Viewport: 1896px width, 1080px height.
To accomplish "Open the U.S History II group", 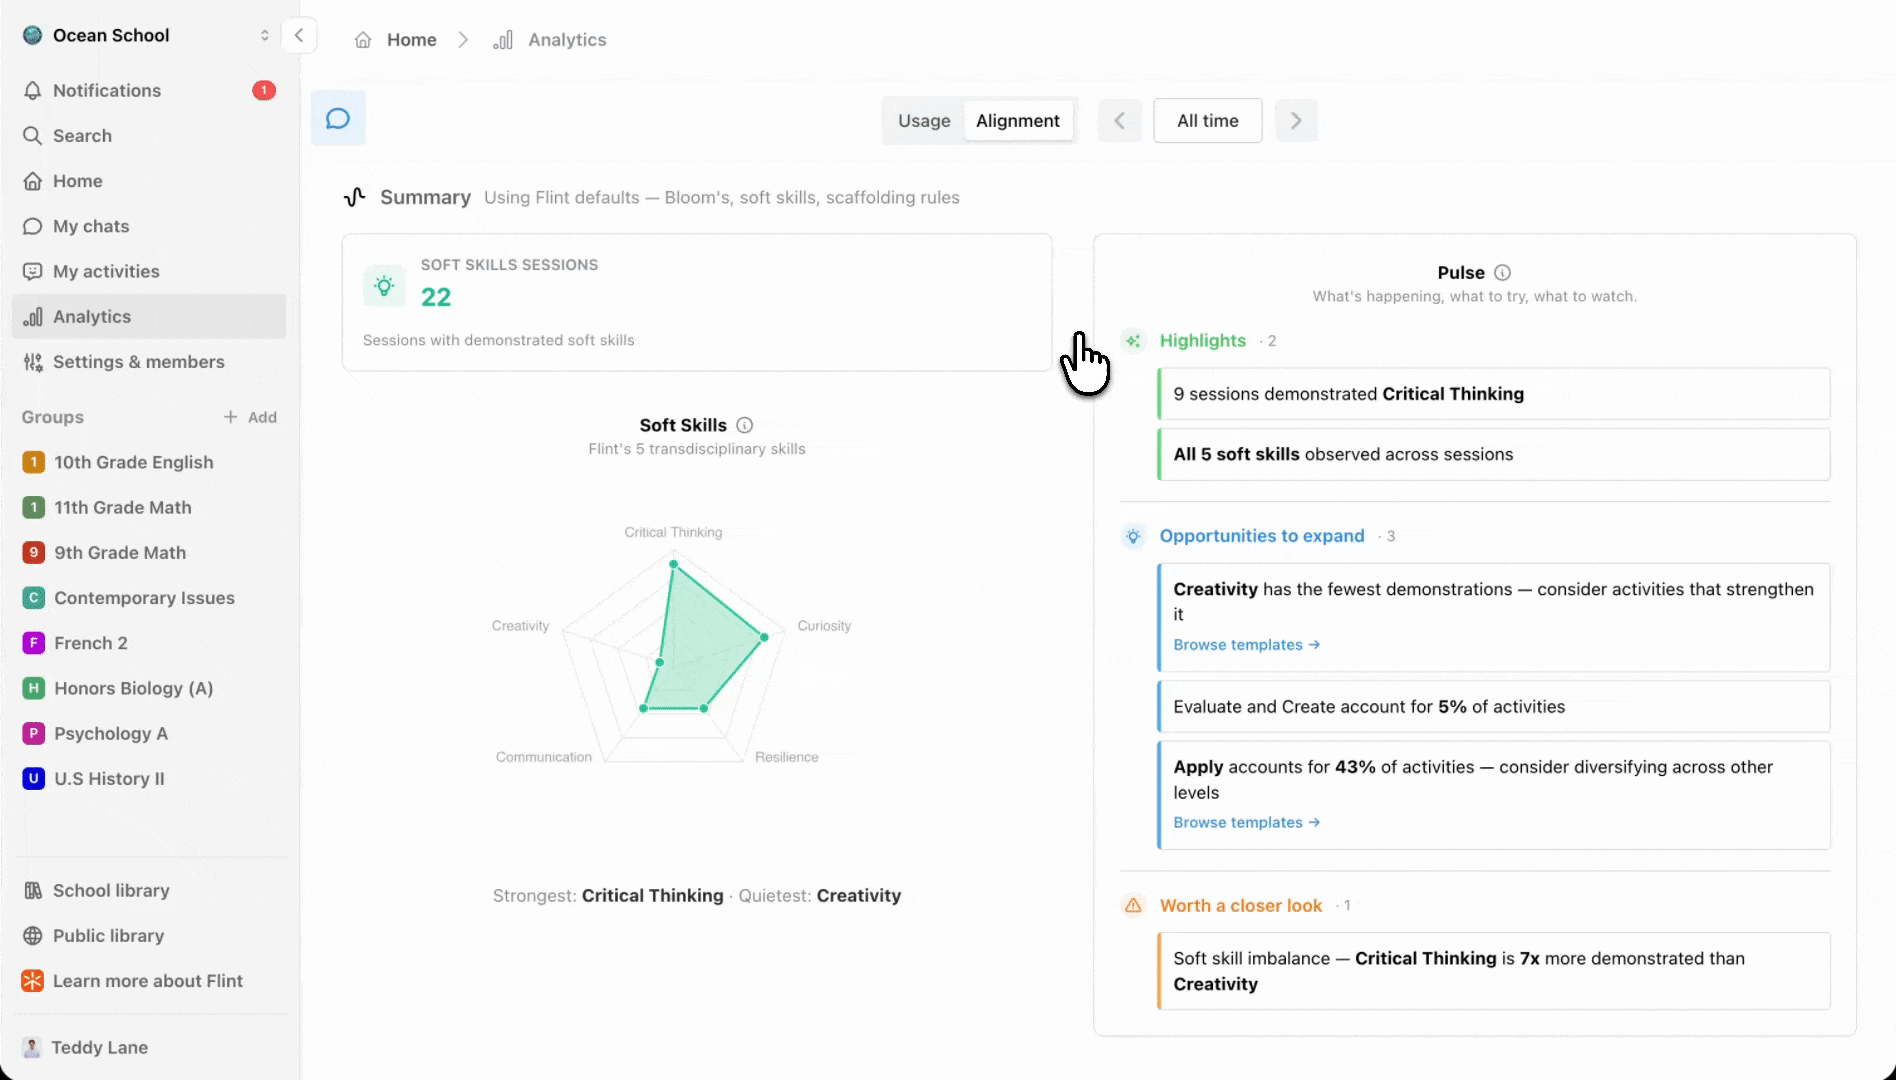I will pyautogui.click(x=149, y=779).
